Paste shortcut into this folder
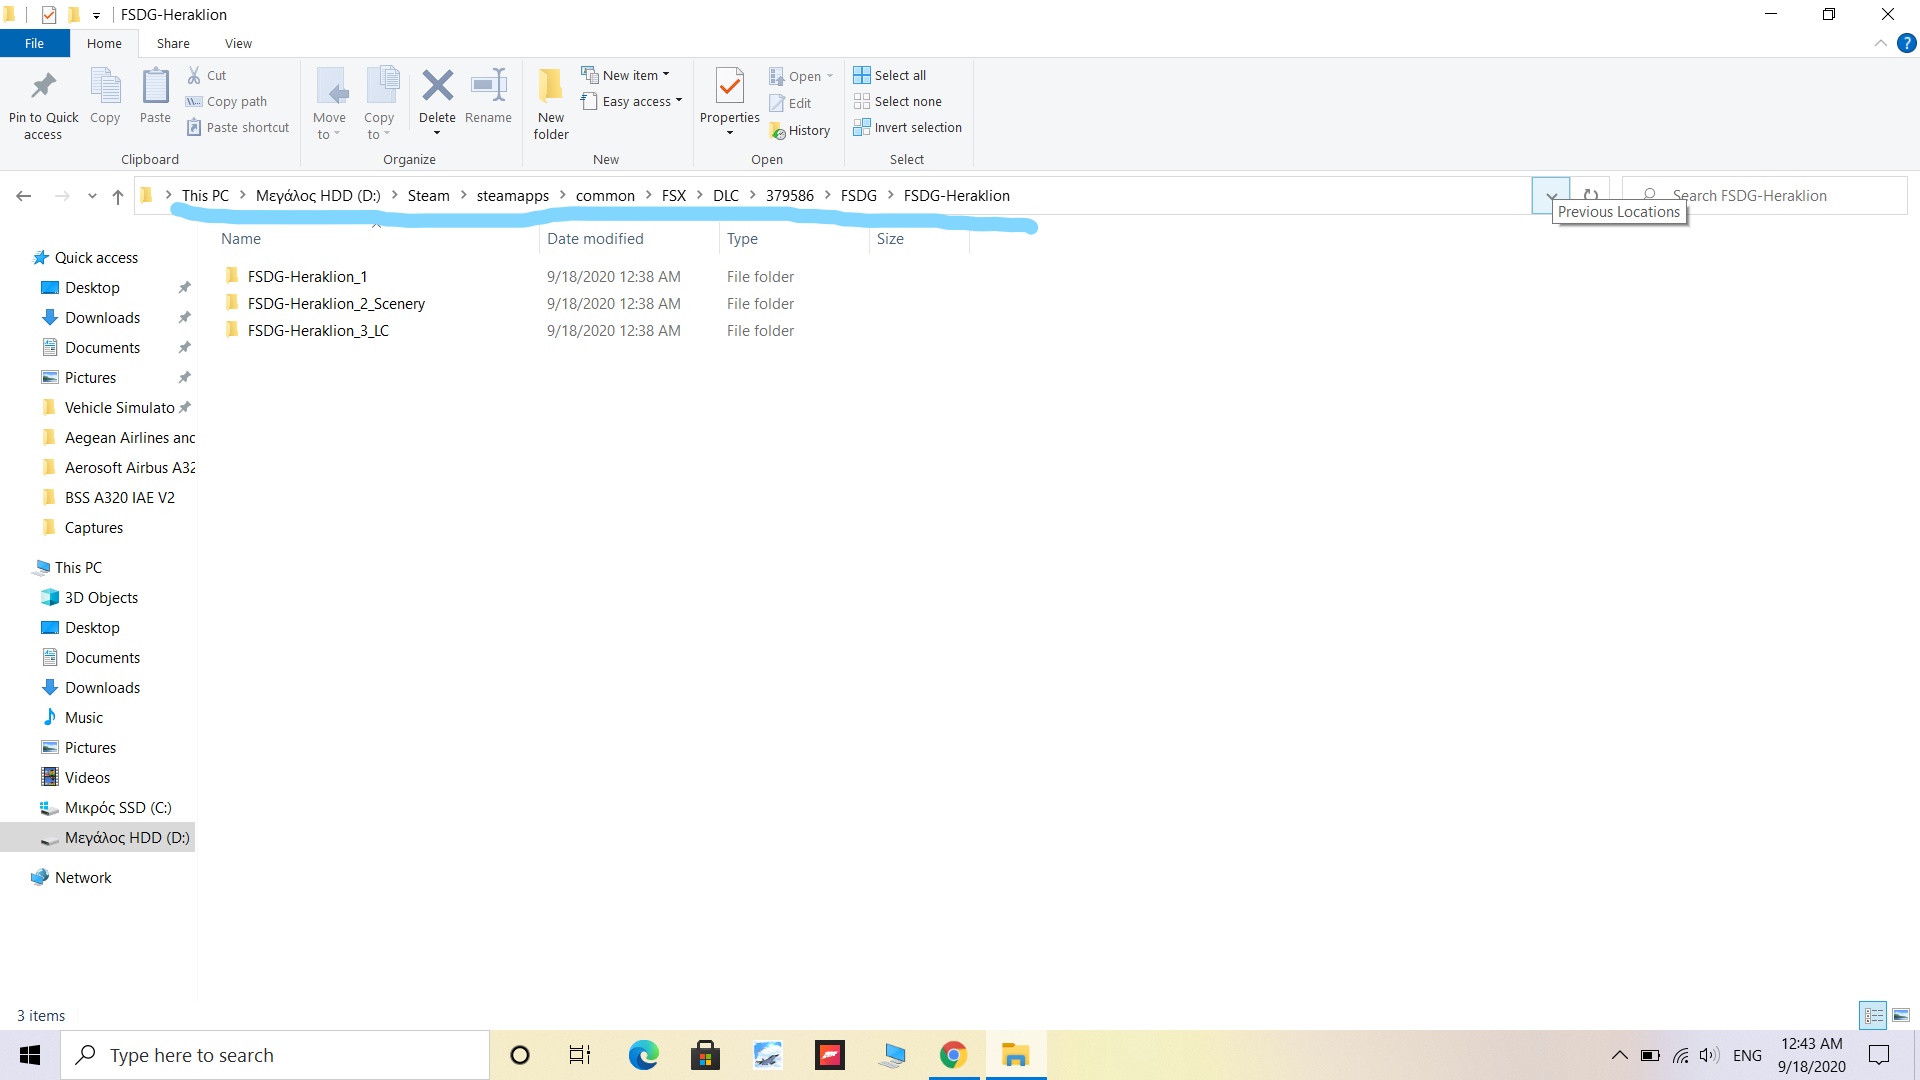Screen dimensions: 1920x1080 238,127
